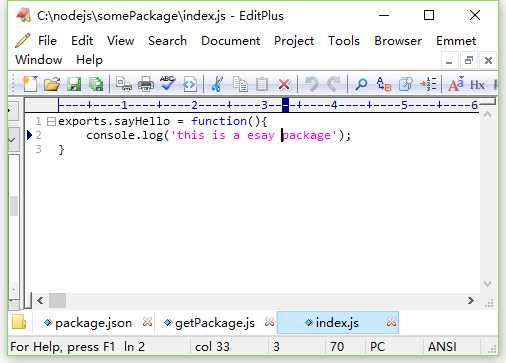Screen dimensions: 506x363
Task: Close the package.json tab
Action: pos(147,322)
